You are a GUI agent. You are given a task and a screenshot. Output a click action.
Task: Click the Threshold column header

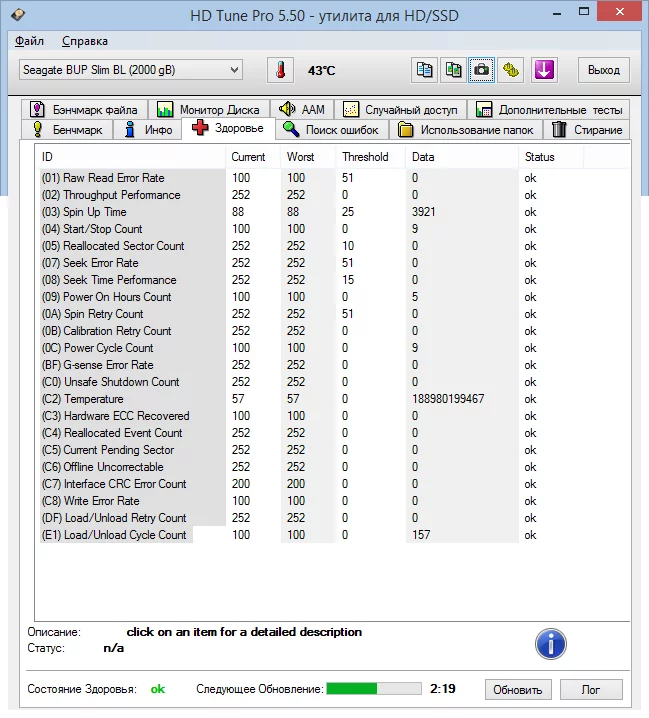pyautogui.click(x=371, y=157)
